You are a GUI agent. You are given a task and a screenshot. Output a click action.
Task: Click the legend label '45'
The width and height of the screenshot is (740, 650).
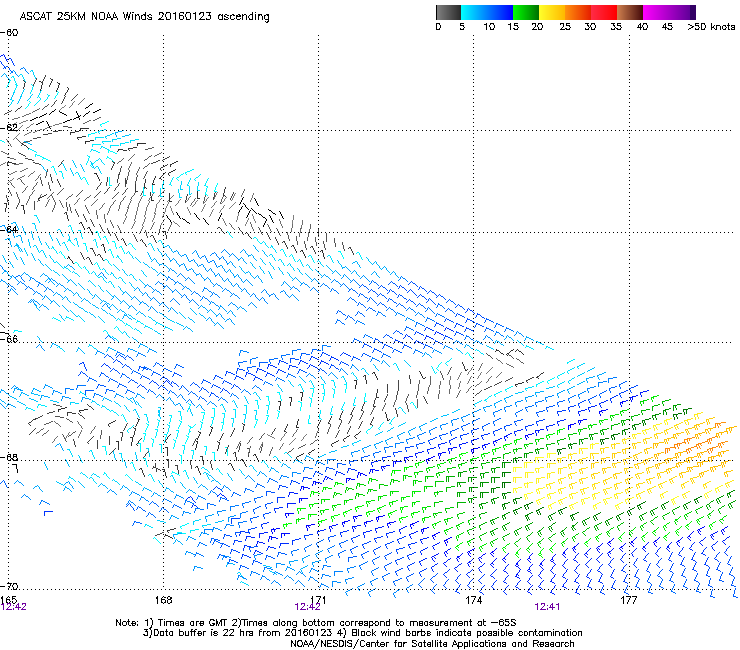tap(667, 27)
